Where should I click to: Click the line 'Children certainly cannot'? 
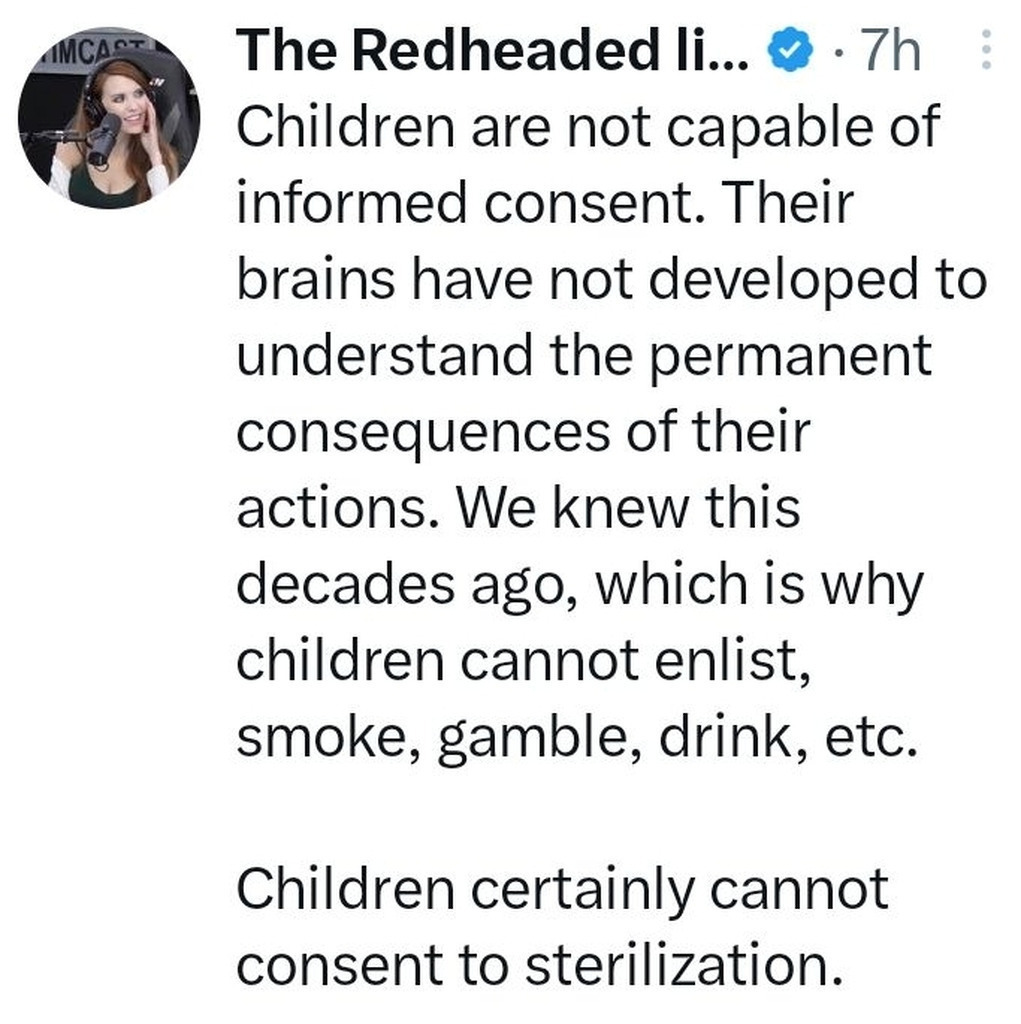coord(562,891)
